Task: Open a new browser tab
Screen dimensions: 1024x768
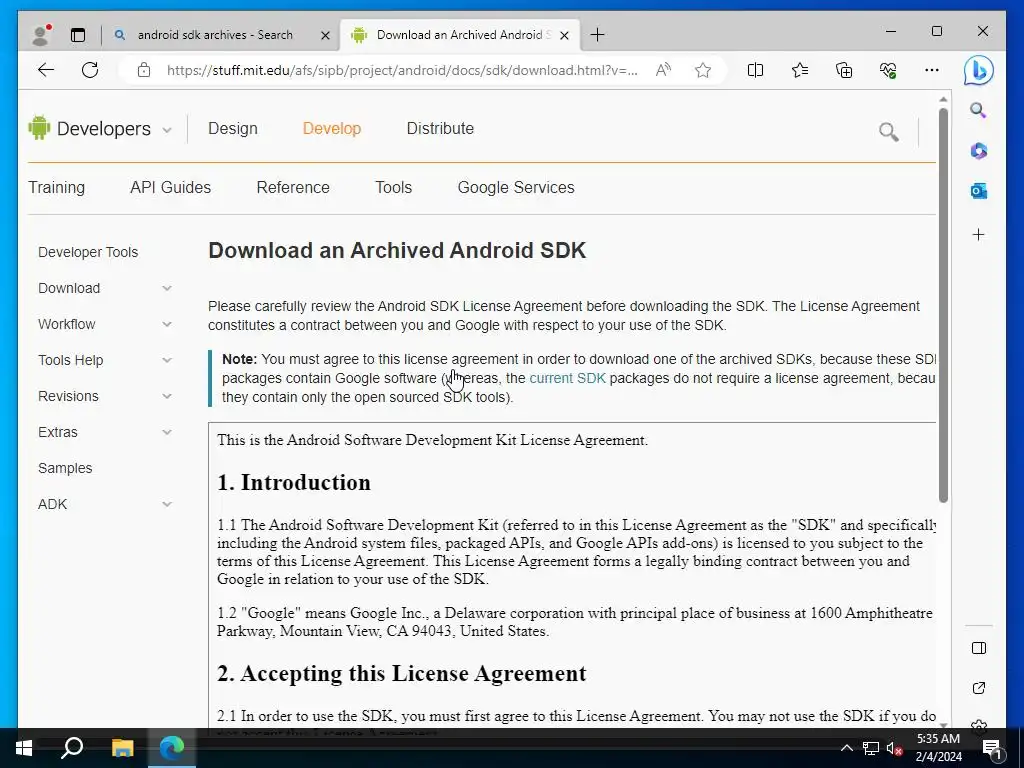Action: click(597, 35)
